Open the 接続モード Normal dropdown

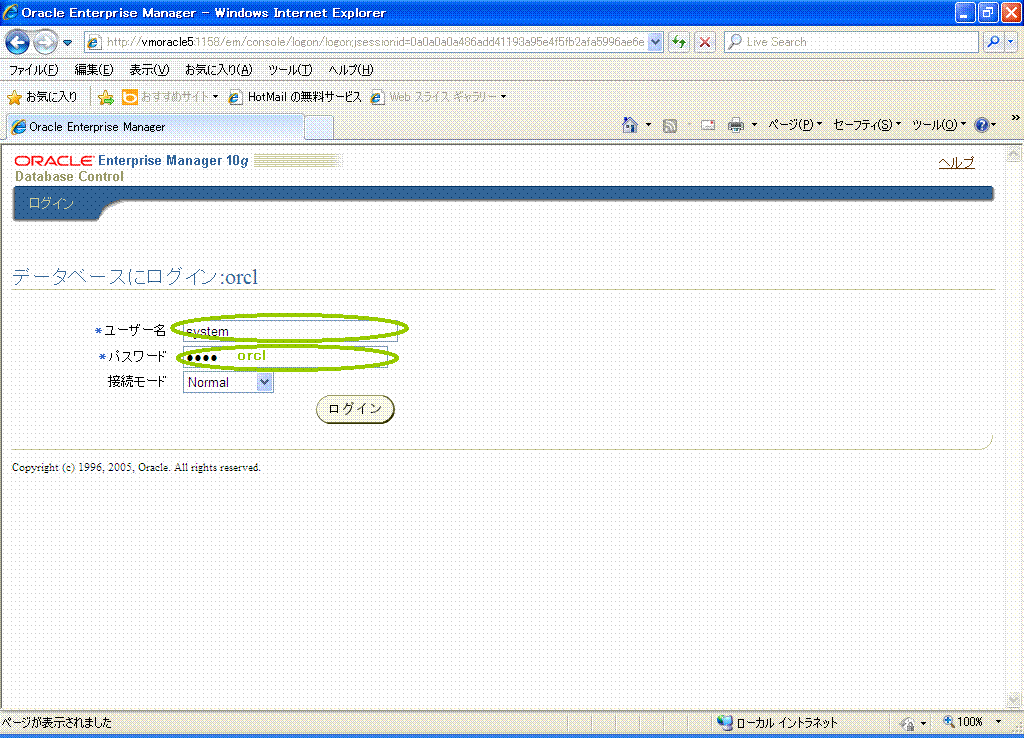[228, 382]
